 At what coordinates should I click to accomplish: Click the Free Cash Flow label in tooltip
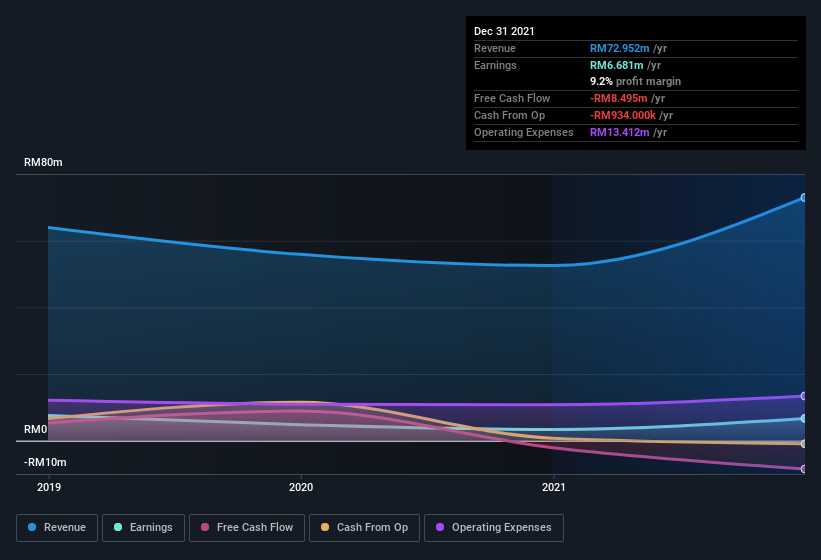[512, 98]
